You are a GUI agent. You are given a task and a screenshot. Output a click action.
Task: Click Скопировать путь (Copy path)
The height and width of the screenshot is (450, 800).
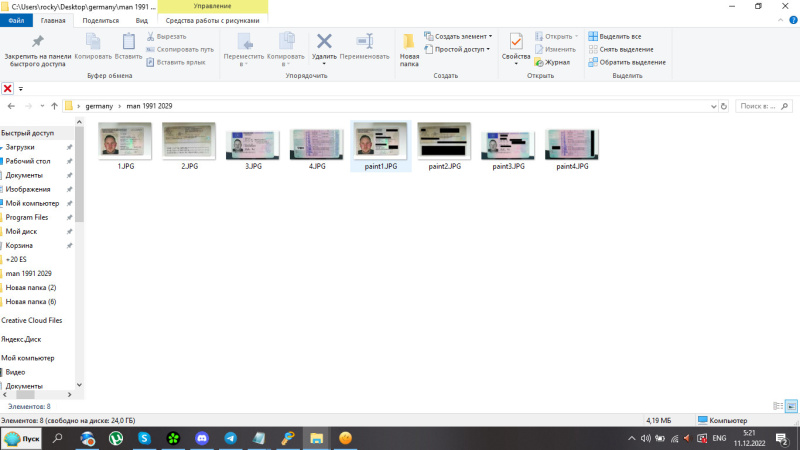click(185, 49)
